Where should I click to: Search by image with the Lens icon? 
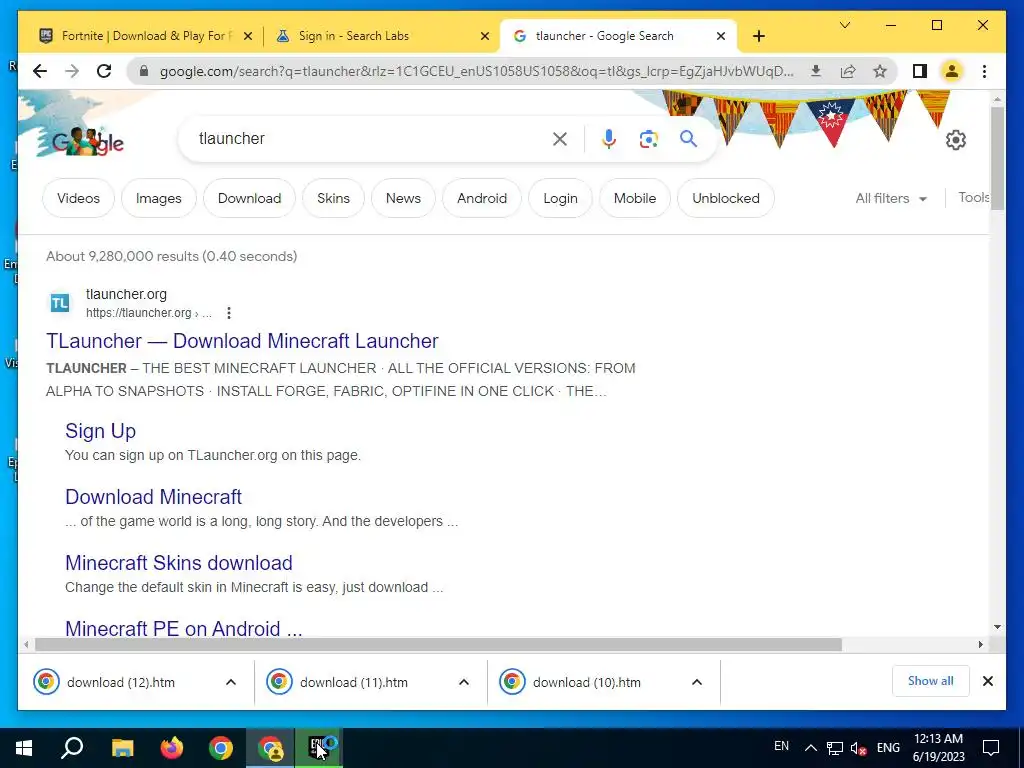tap(648, 138)
